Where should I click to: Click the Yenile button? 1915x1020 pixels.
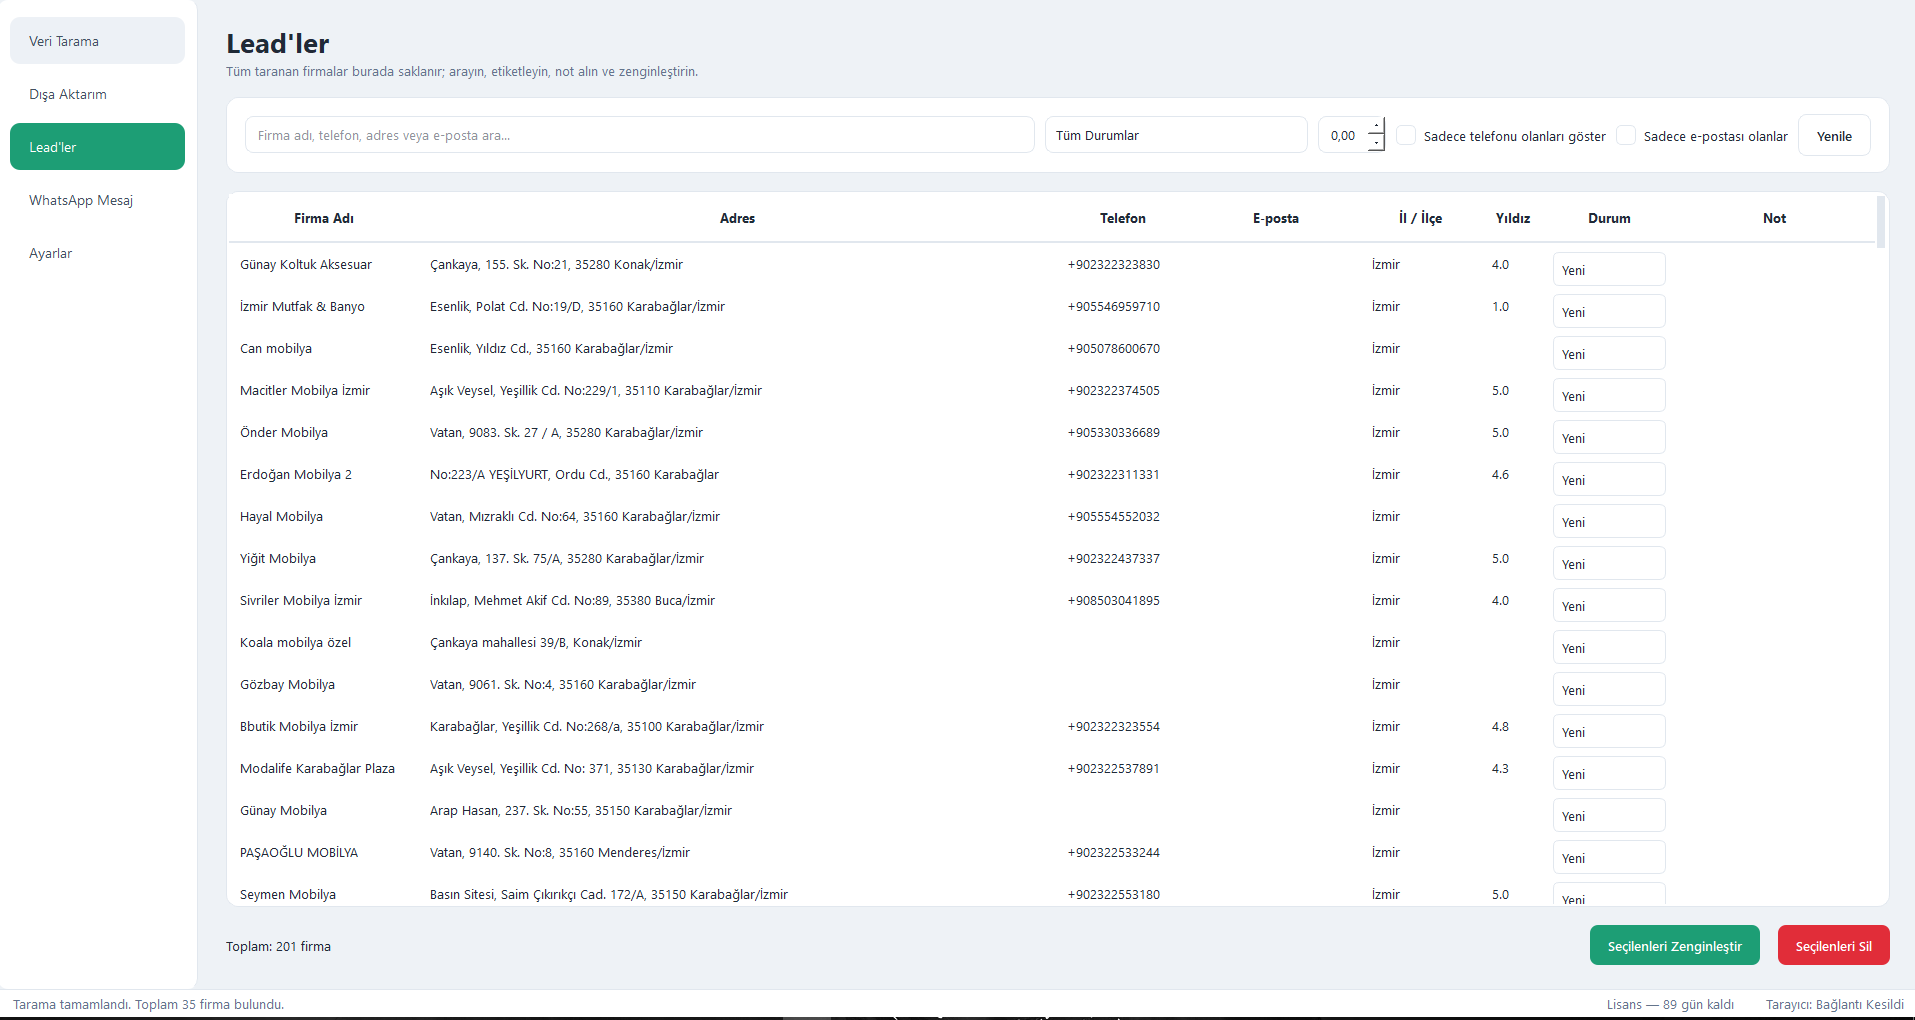pos(1834,135)
